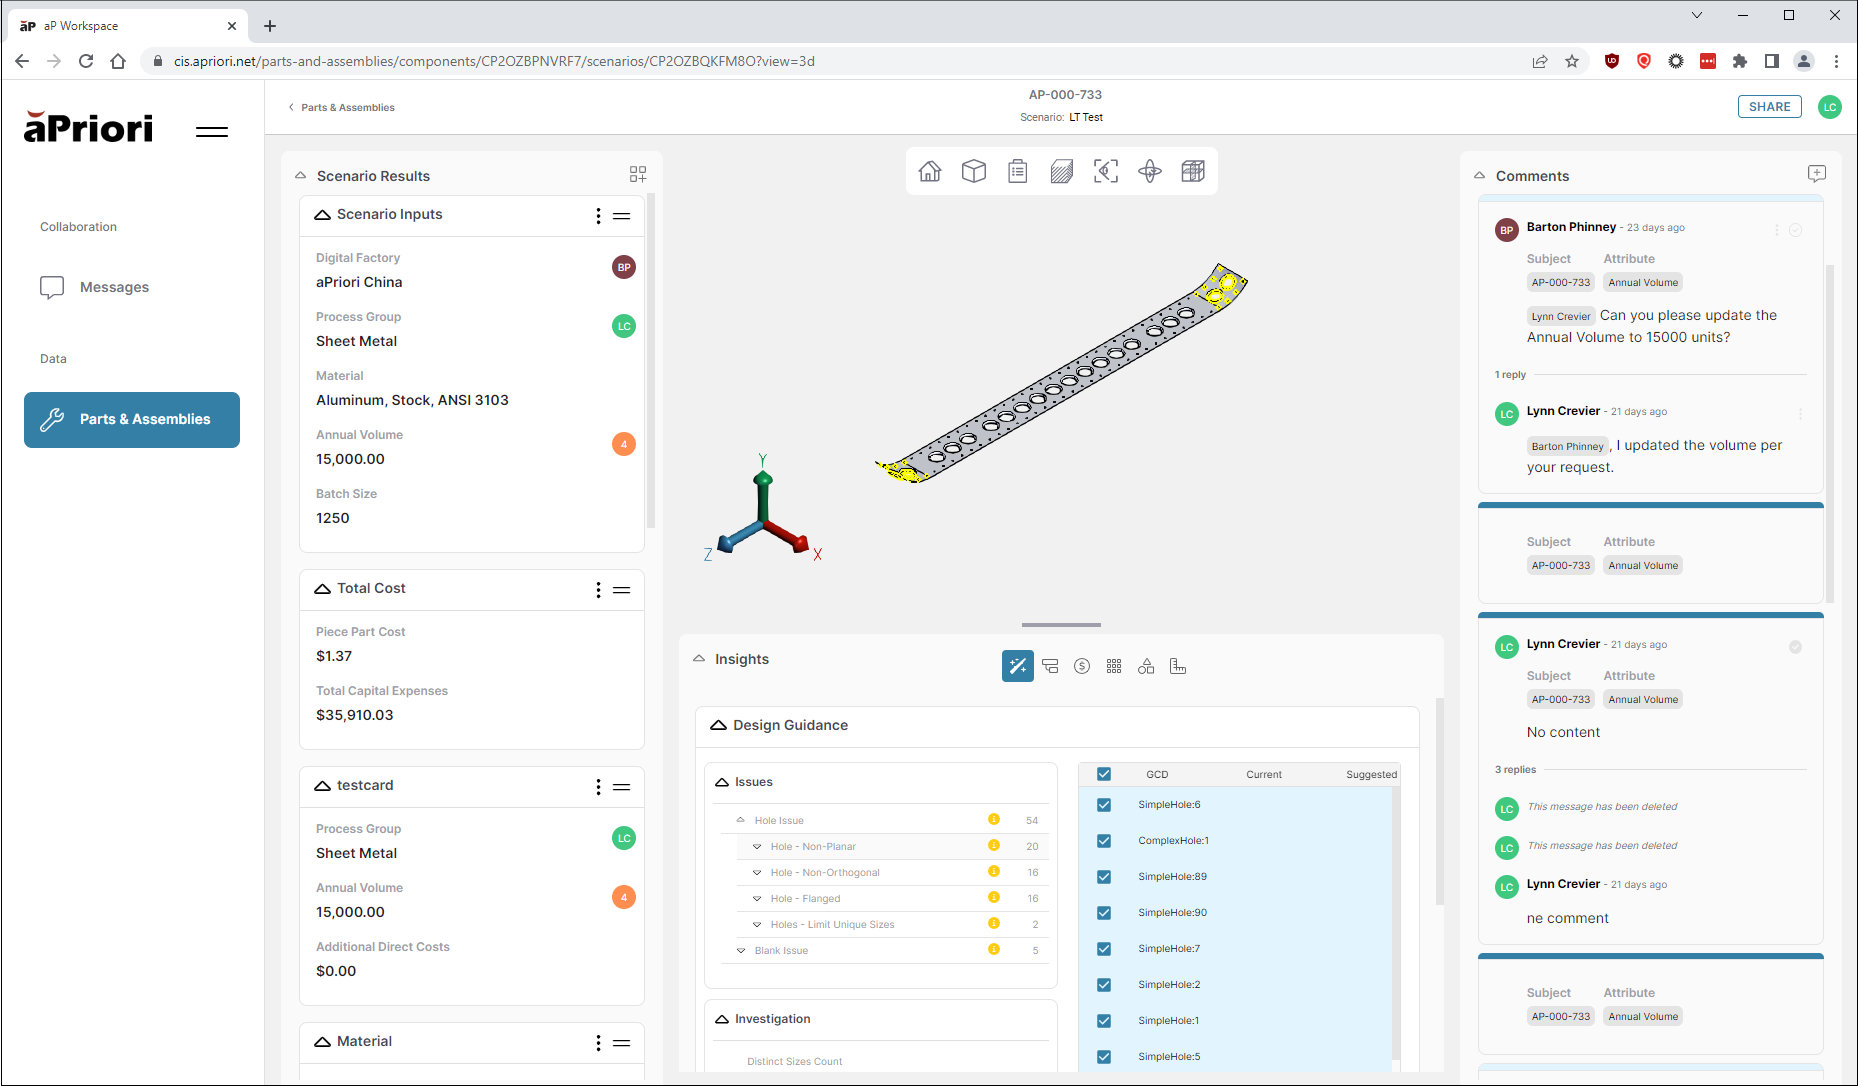Viewport: 1858px width, 1086px height.
Task: Uncheck the SimpleHole:89 checkbox
Action: click(1104, 877)
